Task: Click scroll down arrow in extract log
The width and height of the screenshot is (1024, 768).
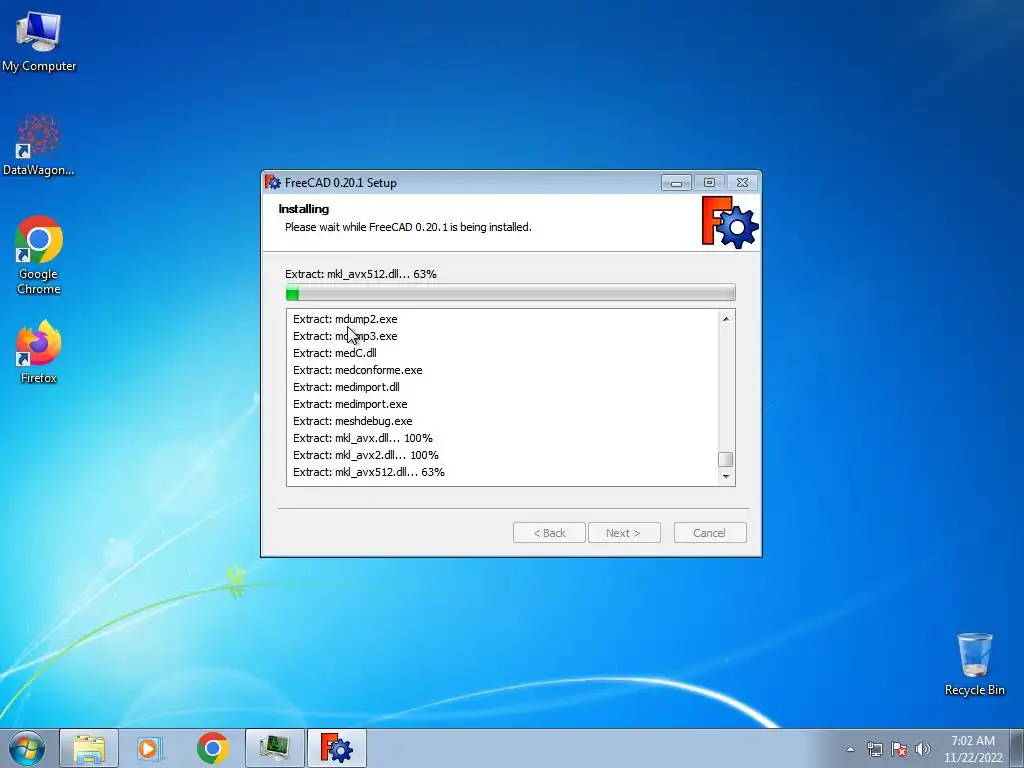Action: tap(726, 477)
